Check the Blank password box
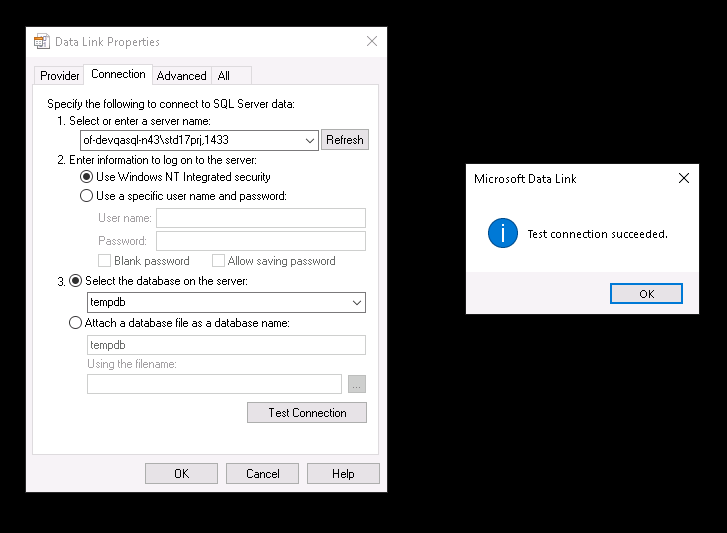 pos(105,260)
